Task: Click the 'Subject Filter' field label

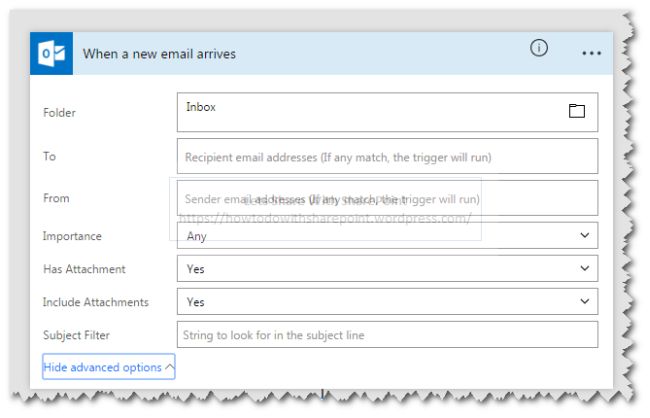Action: click(x=76, y=335)
